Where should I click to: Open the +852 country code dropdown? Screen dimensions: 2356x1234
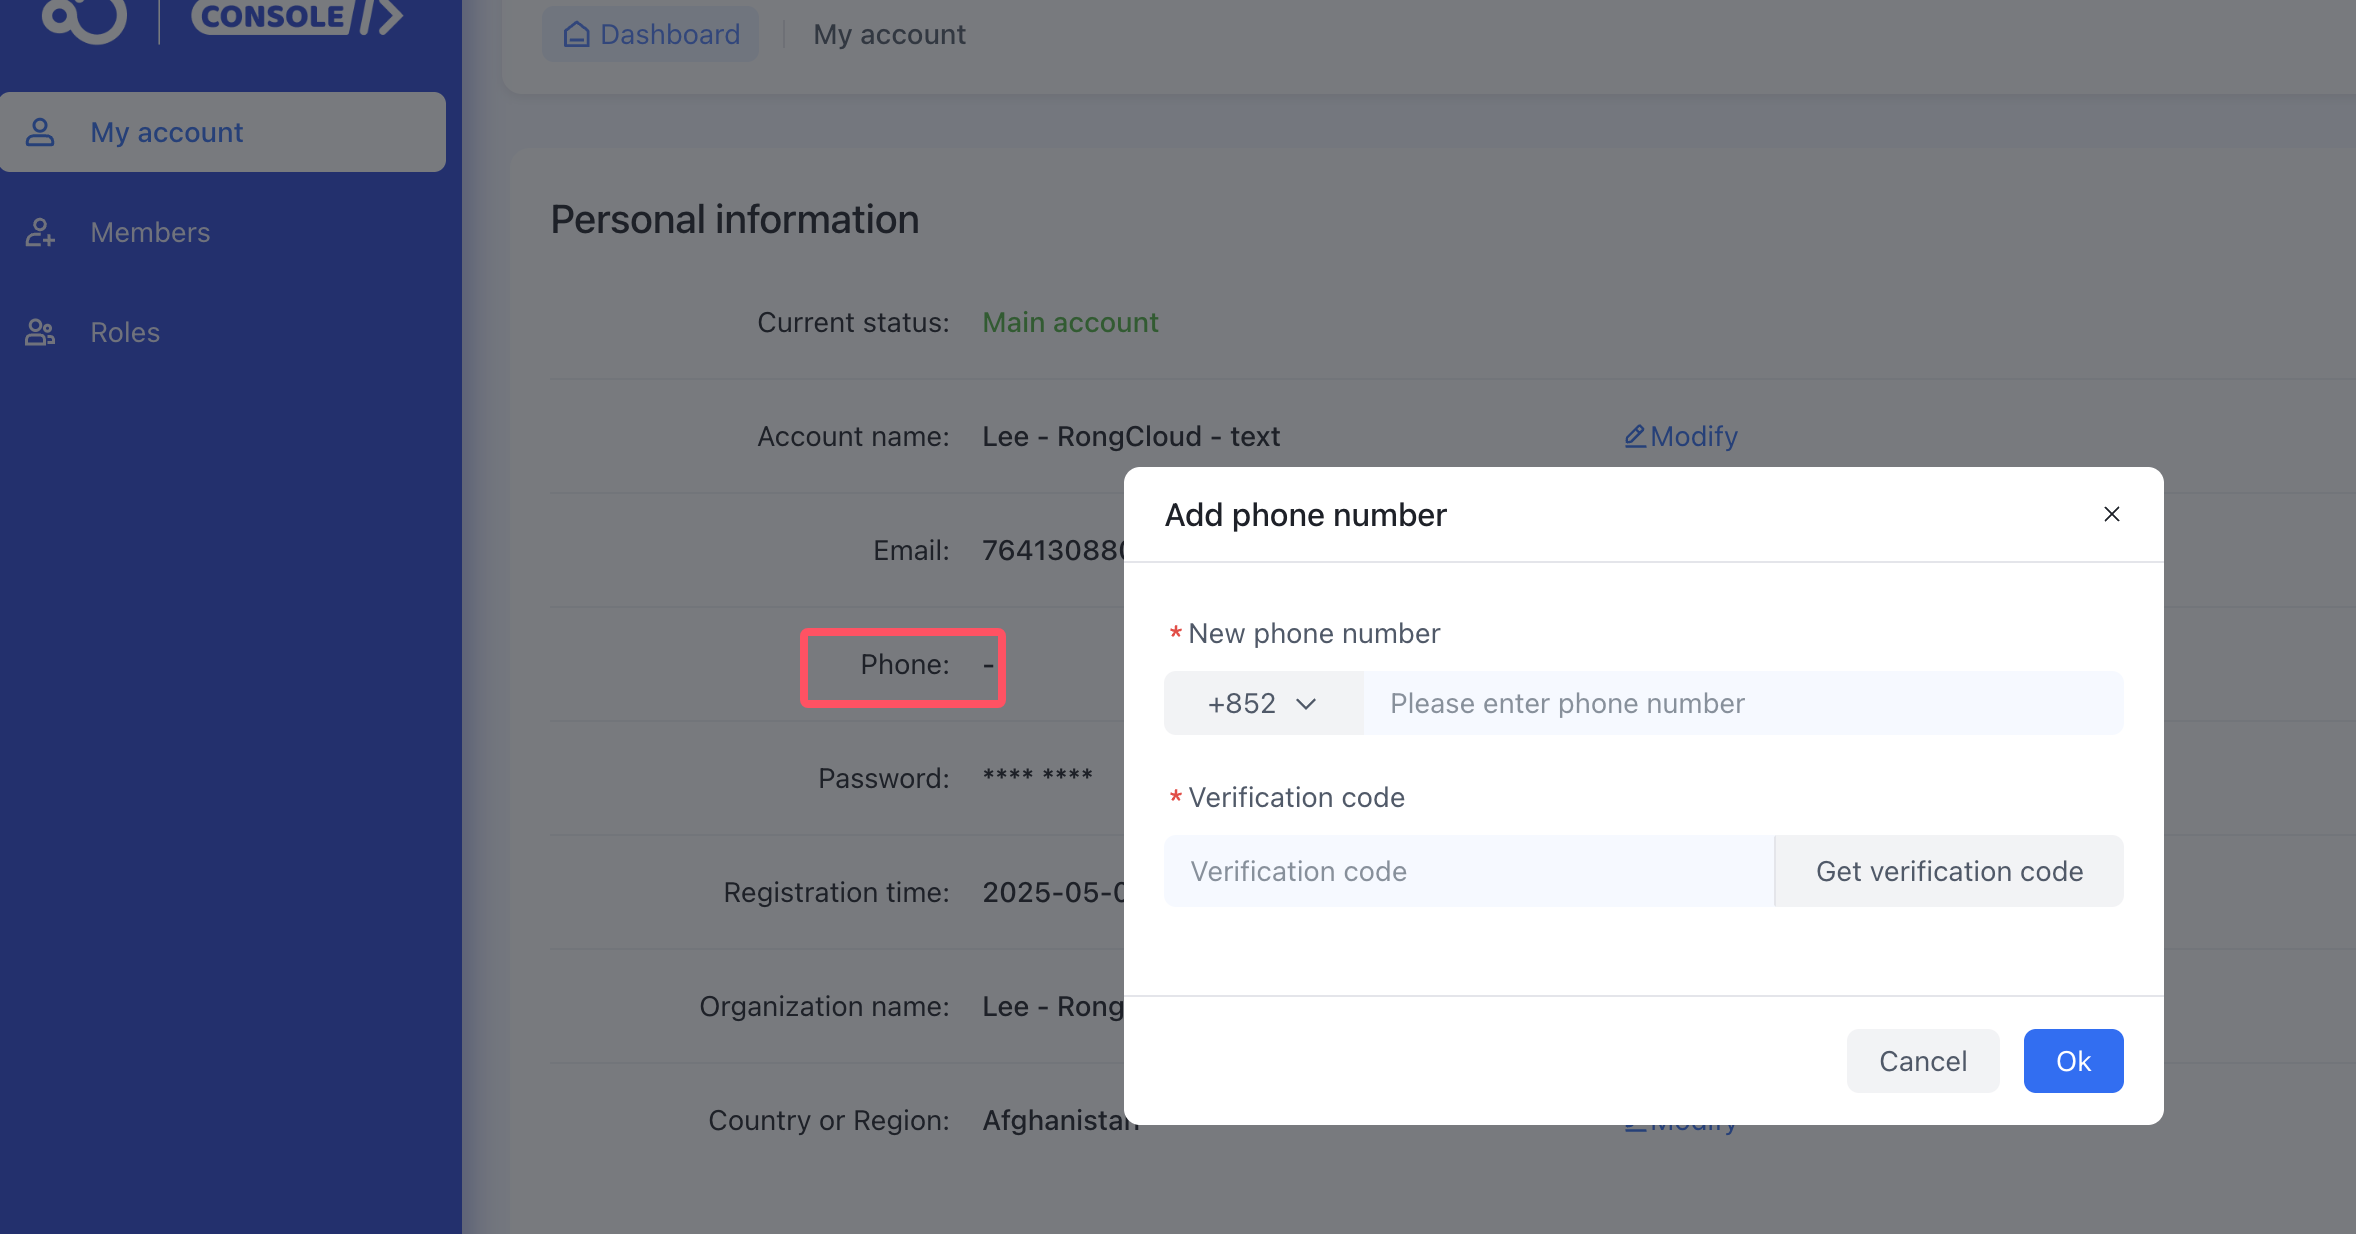[1262, 703]
